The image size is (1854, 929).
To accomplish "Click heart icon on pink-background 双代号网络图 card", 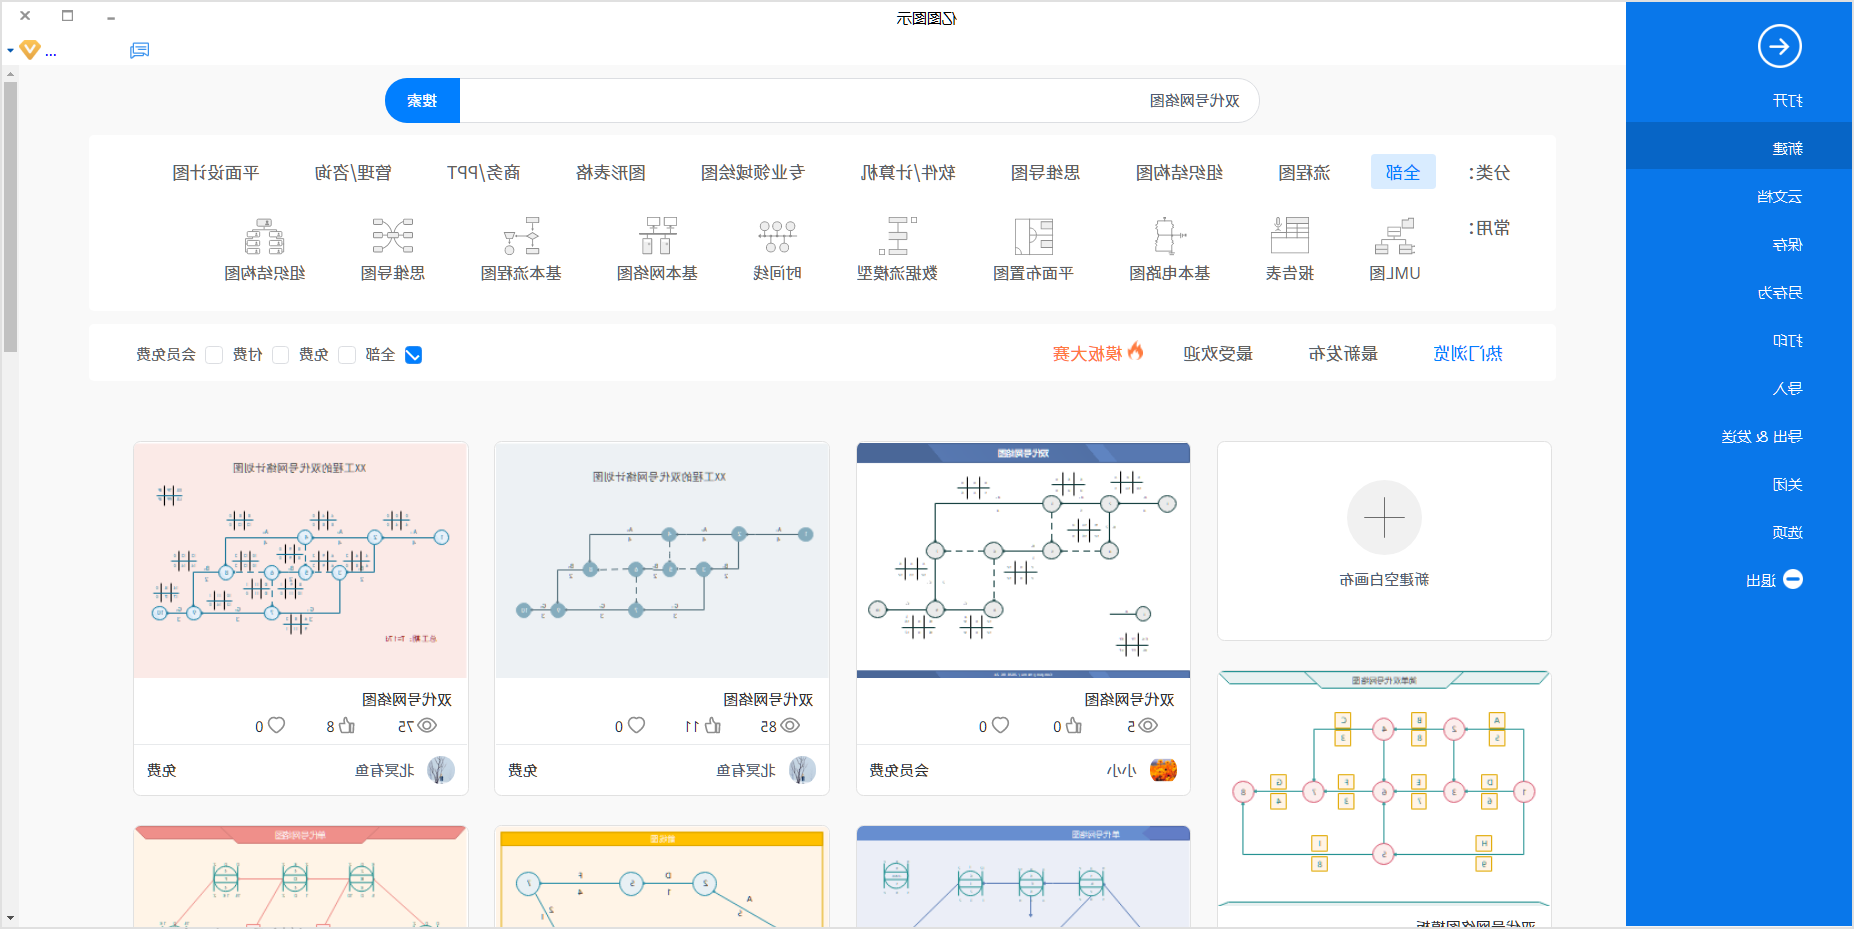I will pos(277,725).
